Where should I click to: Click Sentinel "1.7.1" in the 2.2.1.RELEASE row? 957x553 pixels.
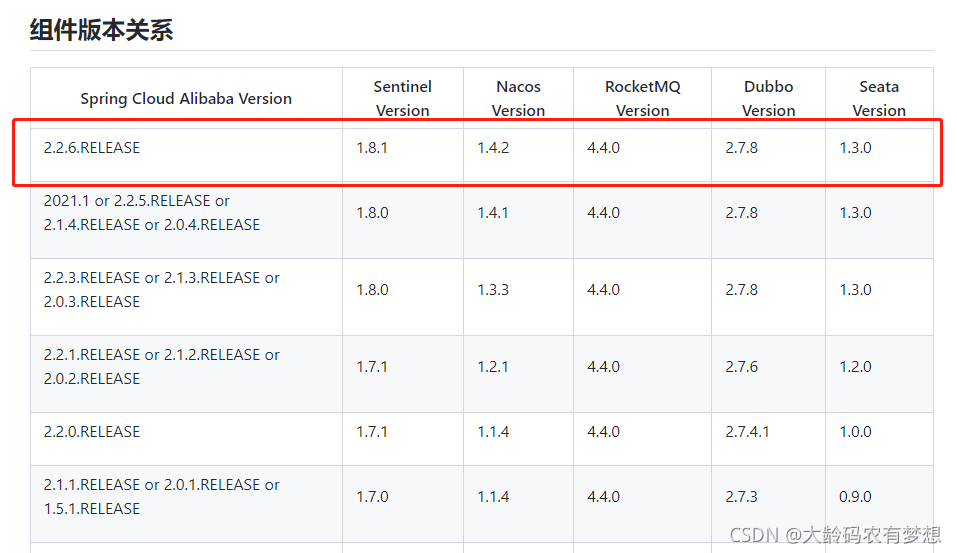(x=372, y=367)
